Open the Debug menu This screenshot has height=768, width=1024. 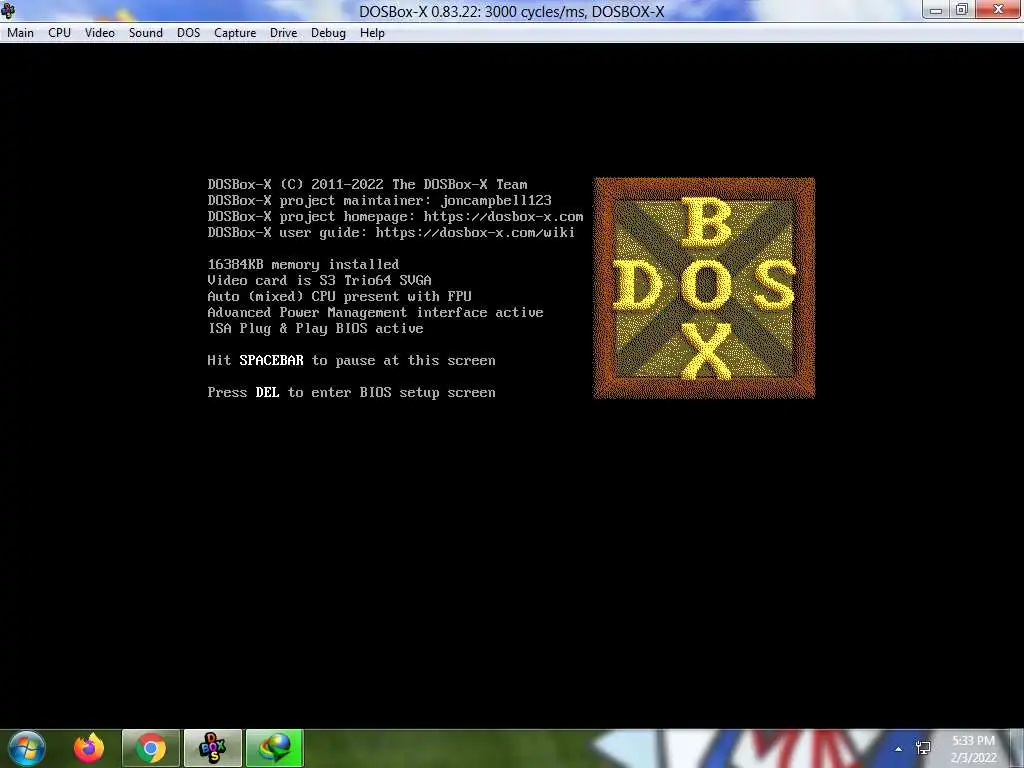(x=328, y=33)
